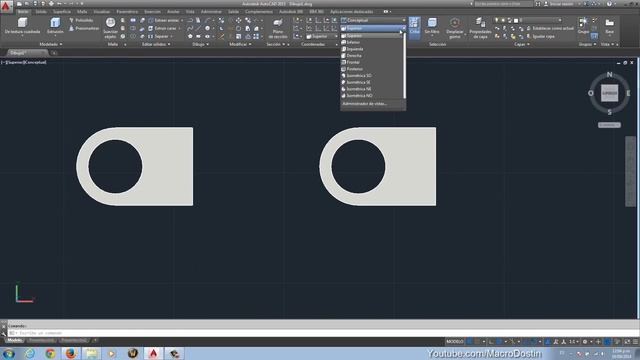Click the AutoCAD taskbar icon
The width and height of the screenshot is (640, 360).
click(153, 353)
